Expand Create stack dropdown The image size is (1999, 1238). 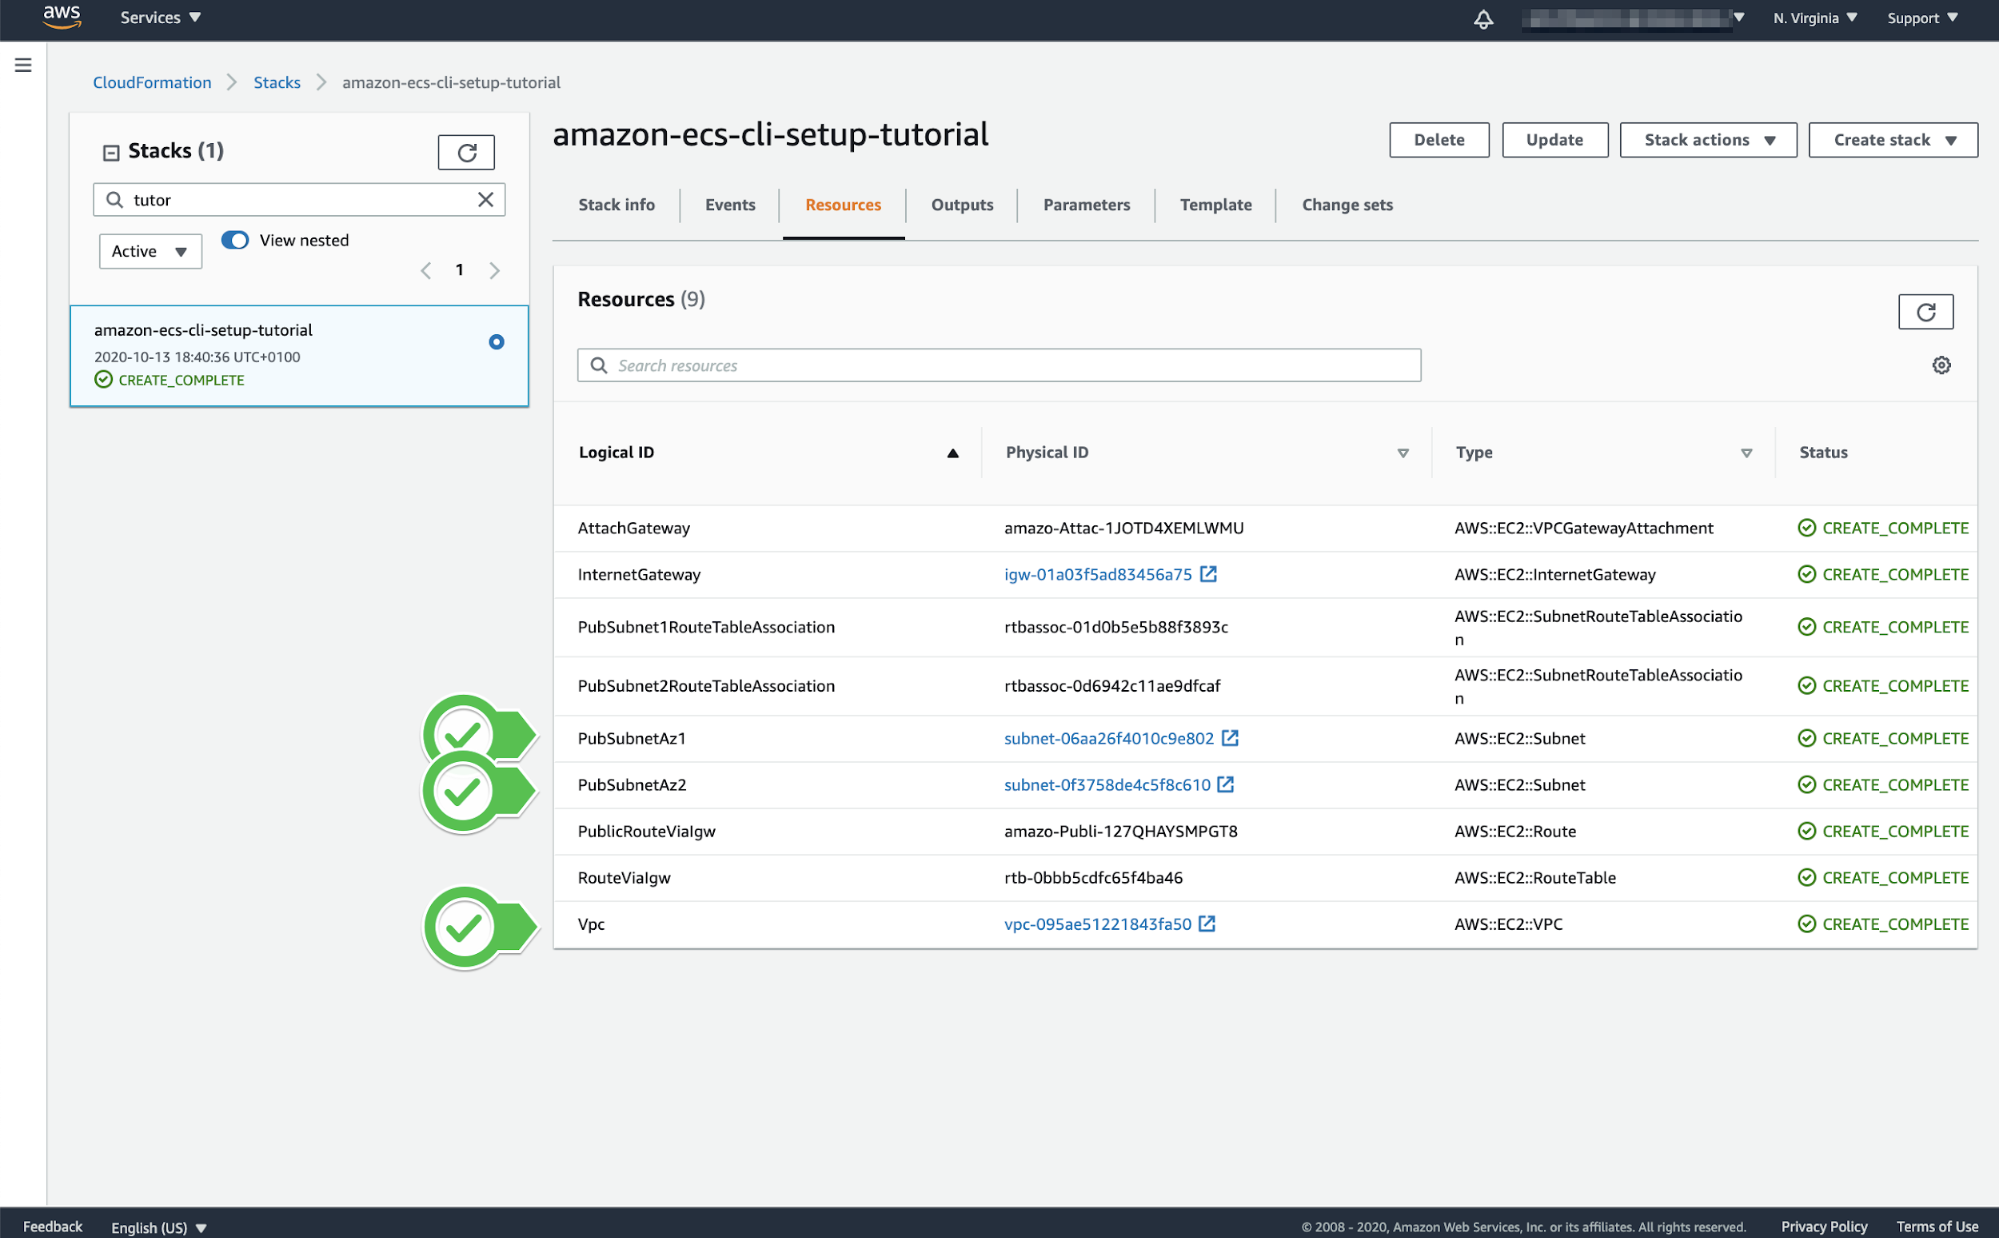(1893, 140)
